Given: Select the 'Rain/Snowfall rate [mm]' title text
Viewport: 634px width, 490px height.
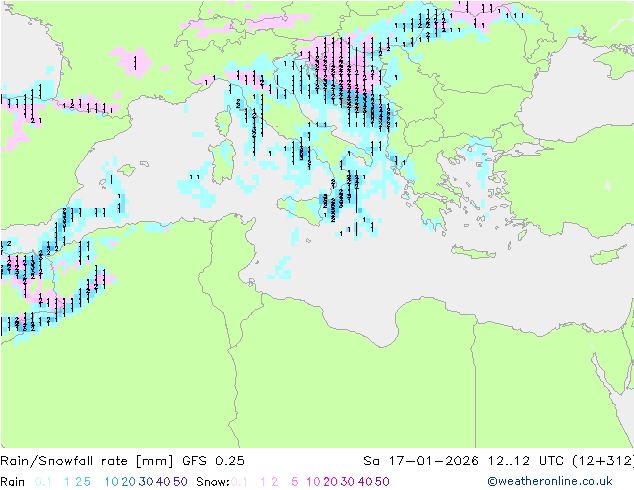Looking at the screenshot, I should 87,461.
